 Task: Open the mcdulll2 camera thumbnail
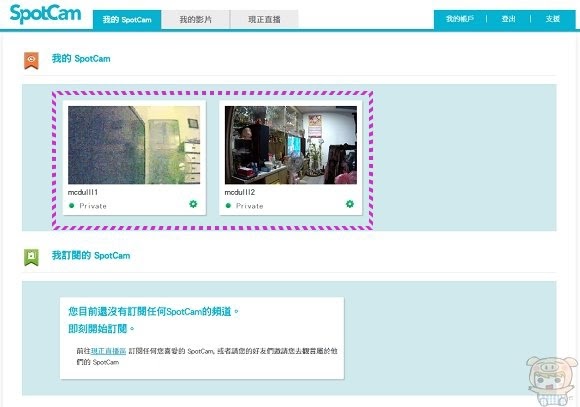click(291, 145)
